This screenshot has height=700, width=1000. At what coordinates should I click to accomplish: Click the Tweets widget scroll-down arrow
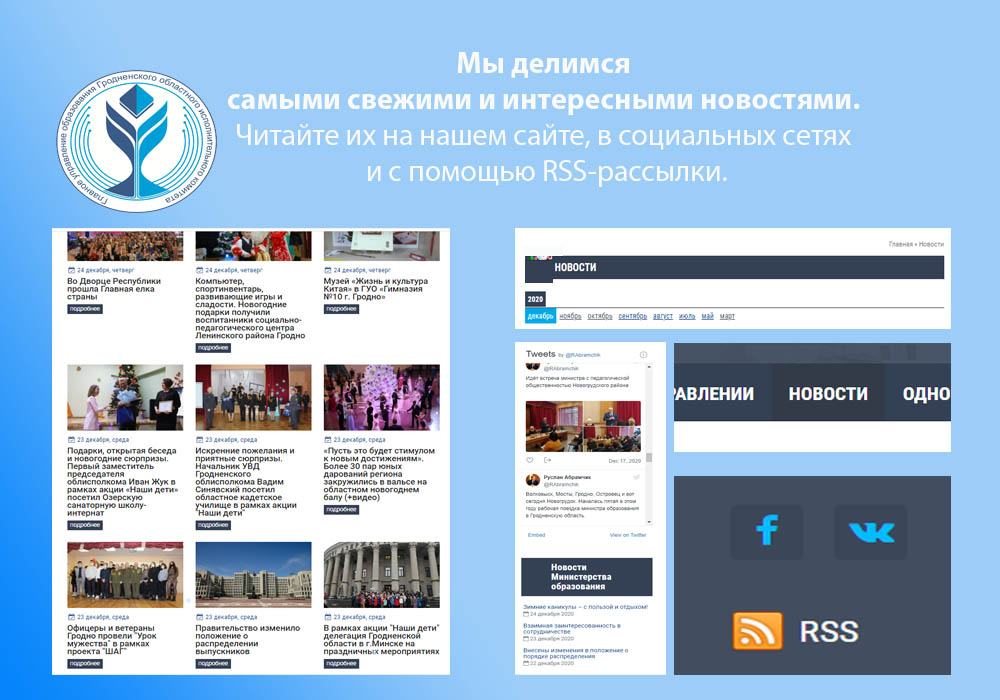[x=649, y=522]
